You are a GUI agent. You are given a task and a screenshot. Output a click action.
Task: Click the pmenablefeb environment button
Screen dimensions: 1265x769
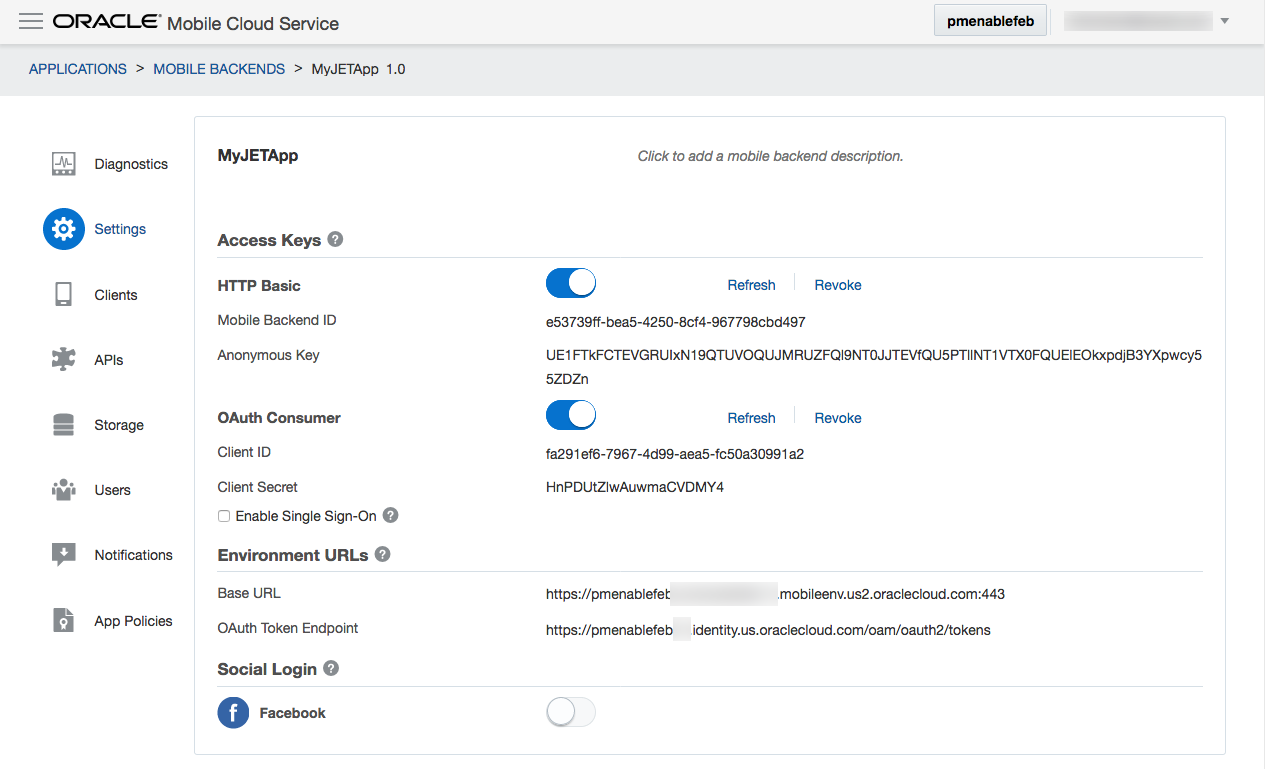[x=990, y=21]
